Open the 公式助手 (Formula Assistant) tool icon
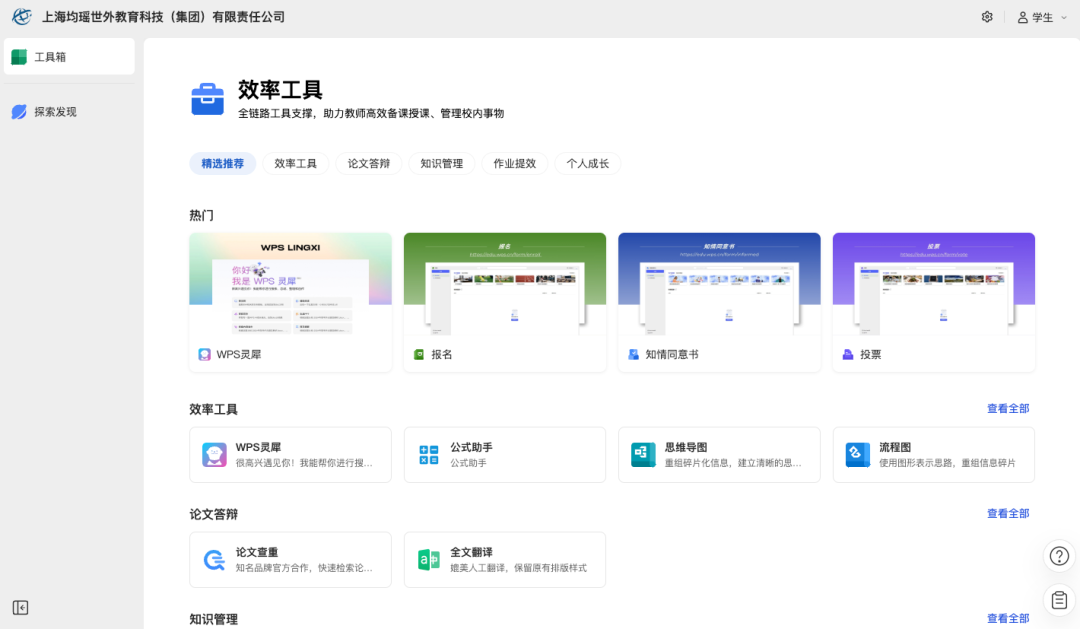The image size is (1080, 629). (x=429, y=454)
